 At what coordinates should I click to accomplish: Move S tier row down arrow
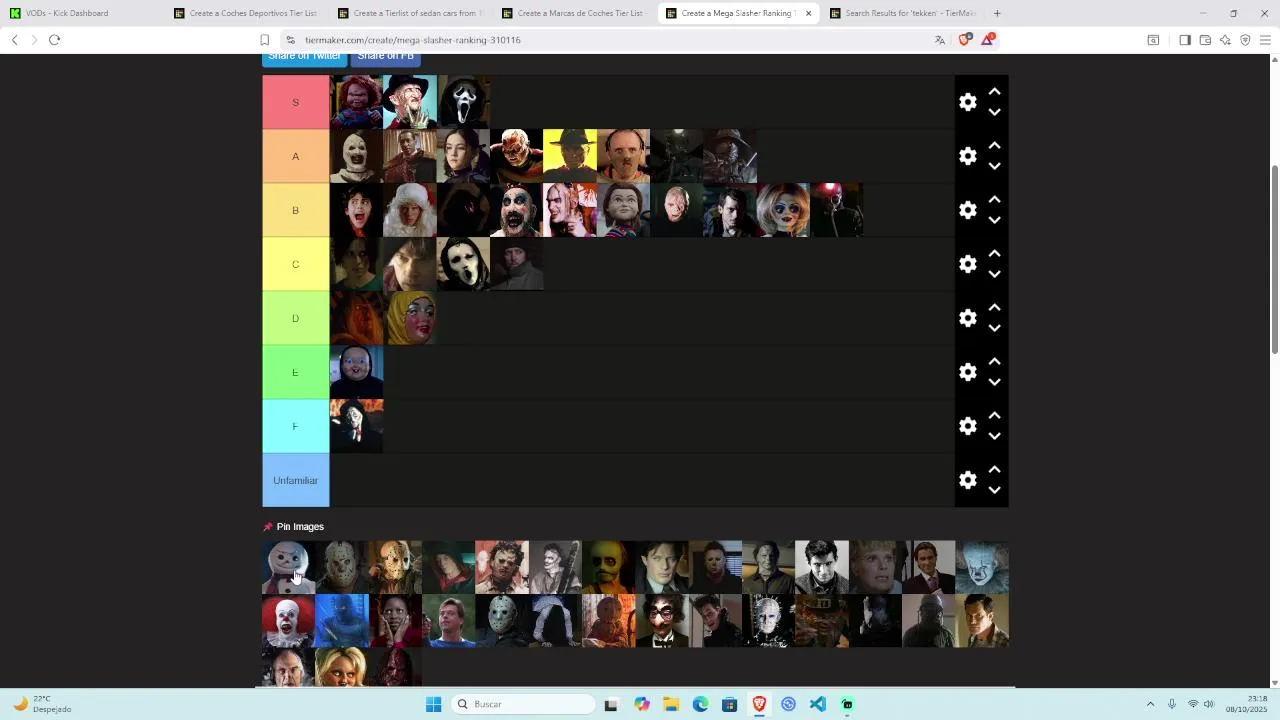(995, 112)
